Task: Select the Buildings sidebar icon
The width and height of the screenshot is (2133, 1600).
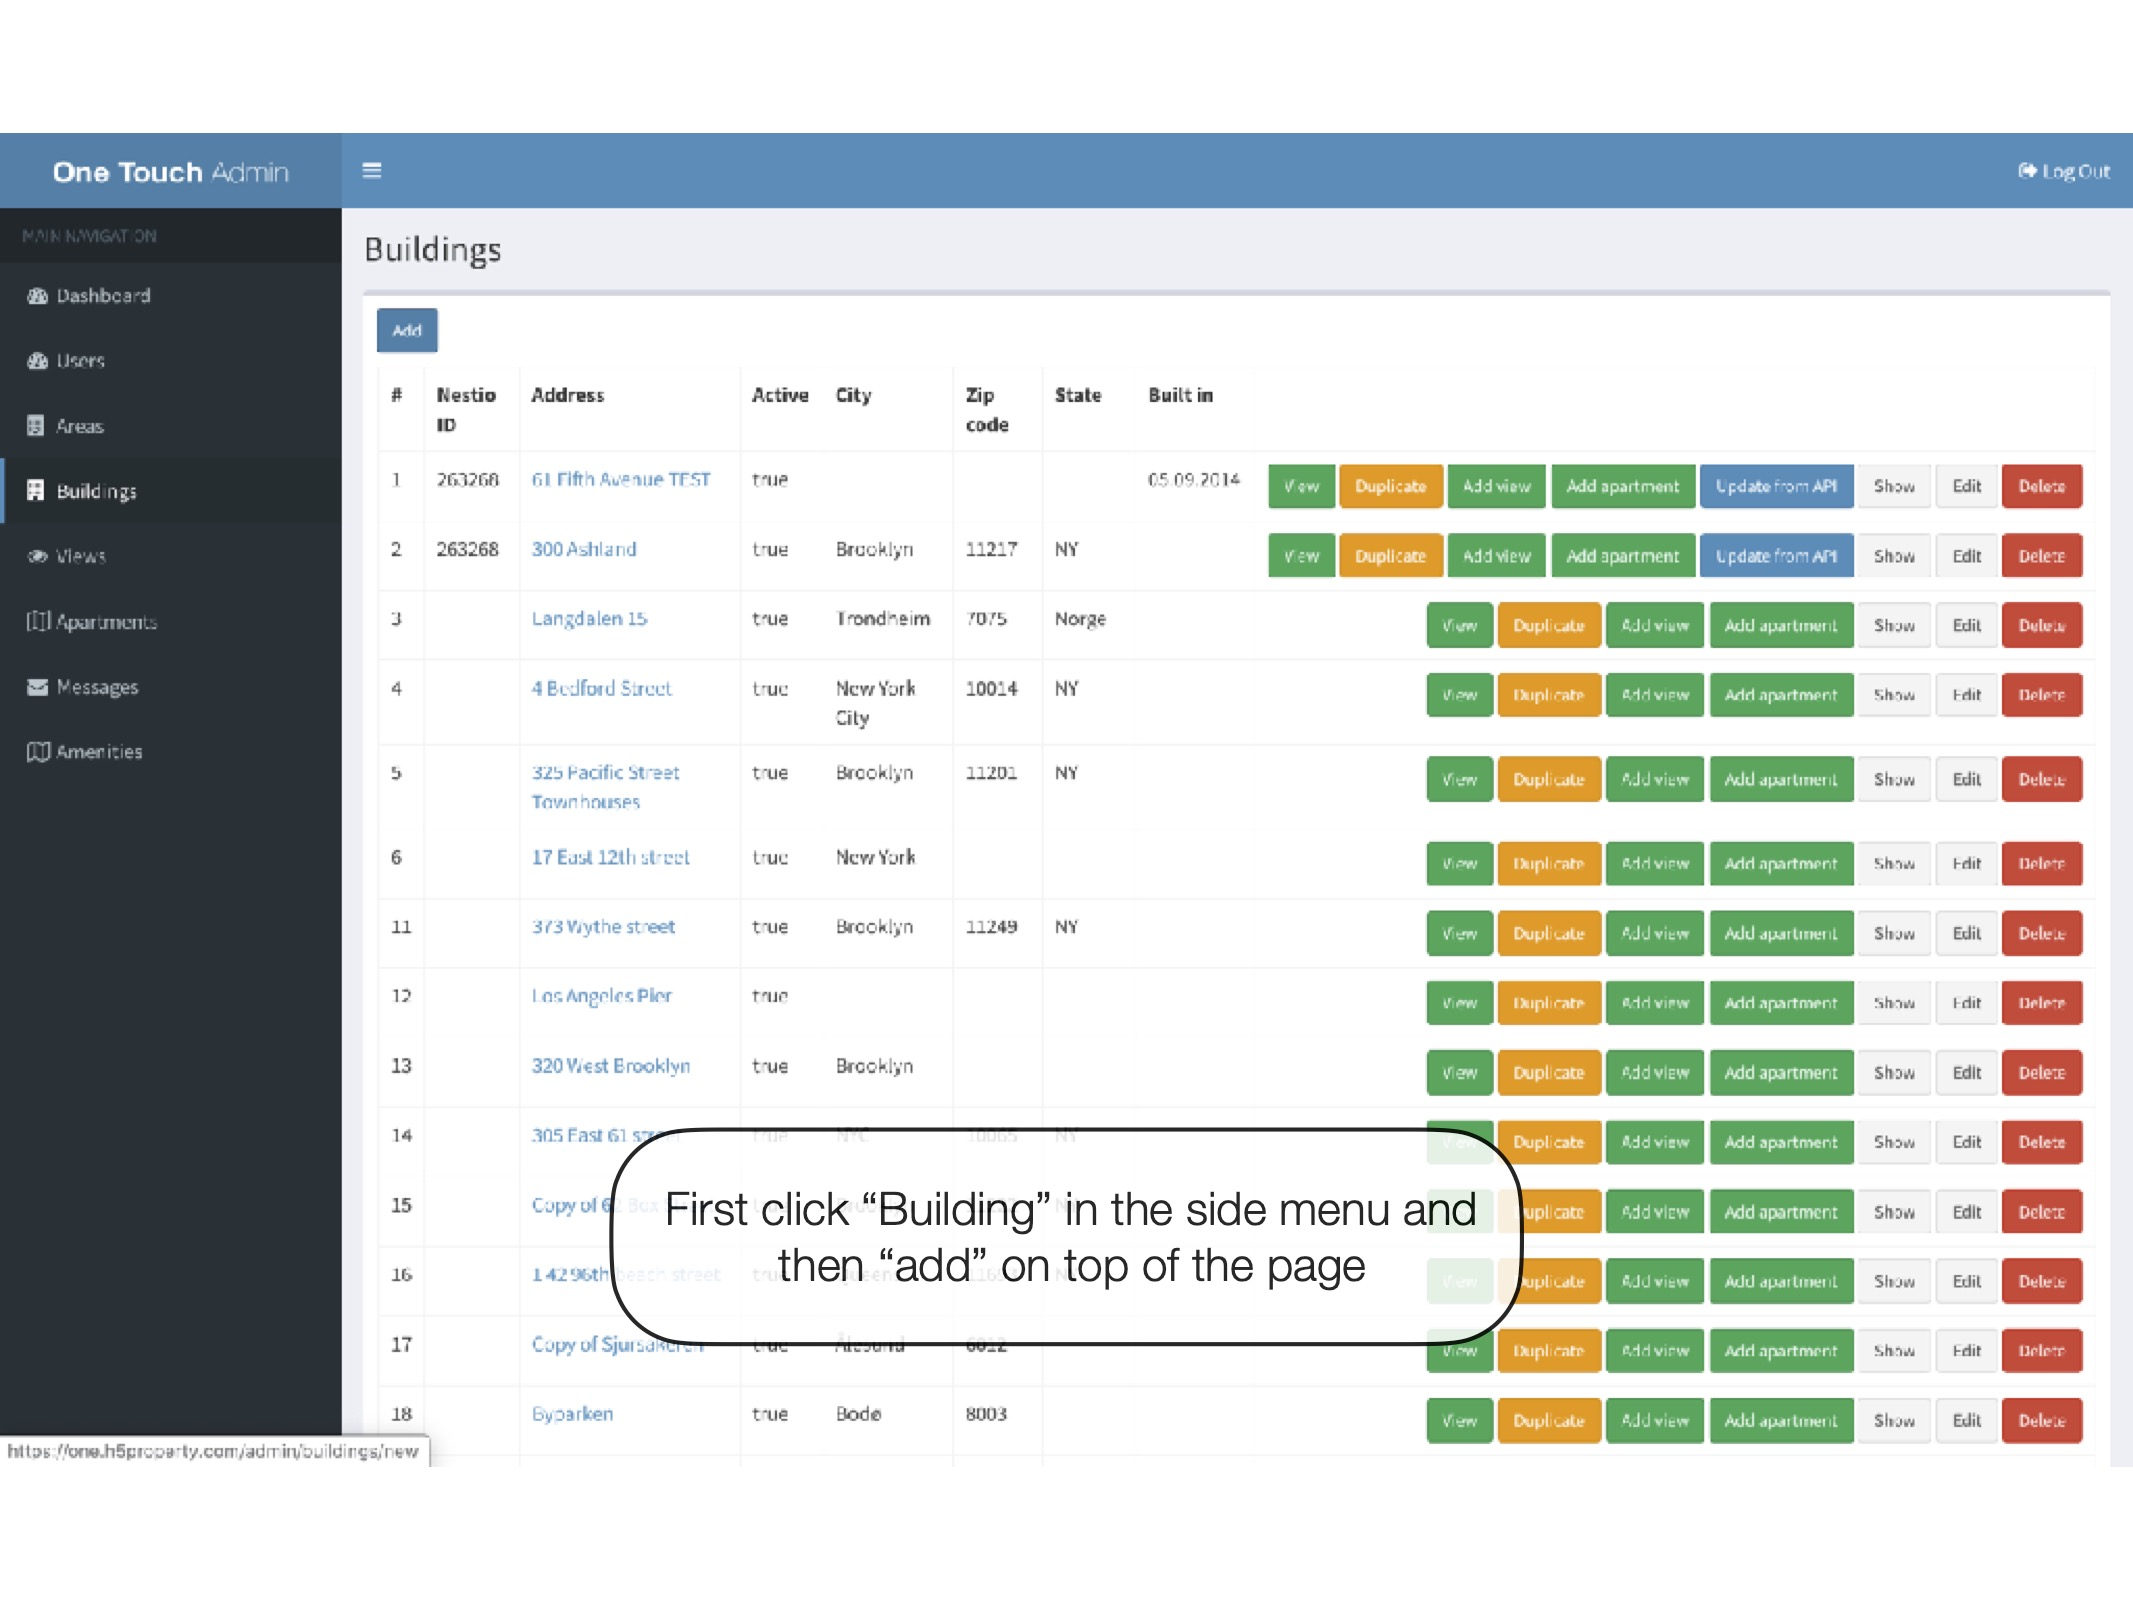Action: pos(36,491)
